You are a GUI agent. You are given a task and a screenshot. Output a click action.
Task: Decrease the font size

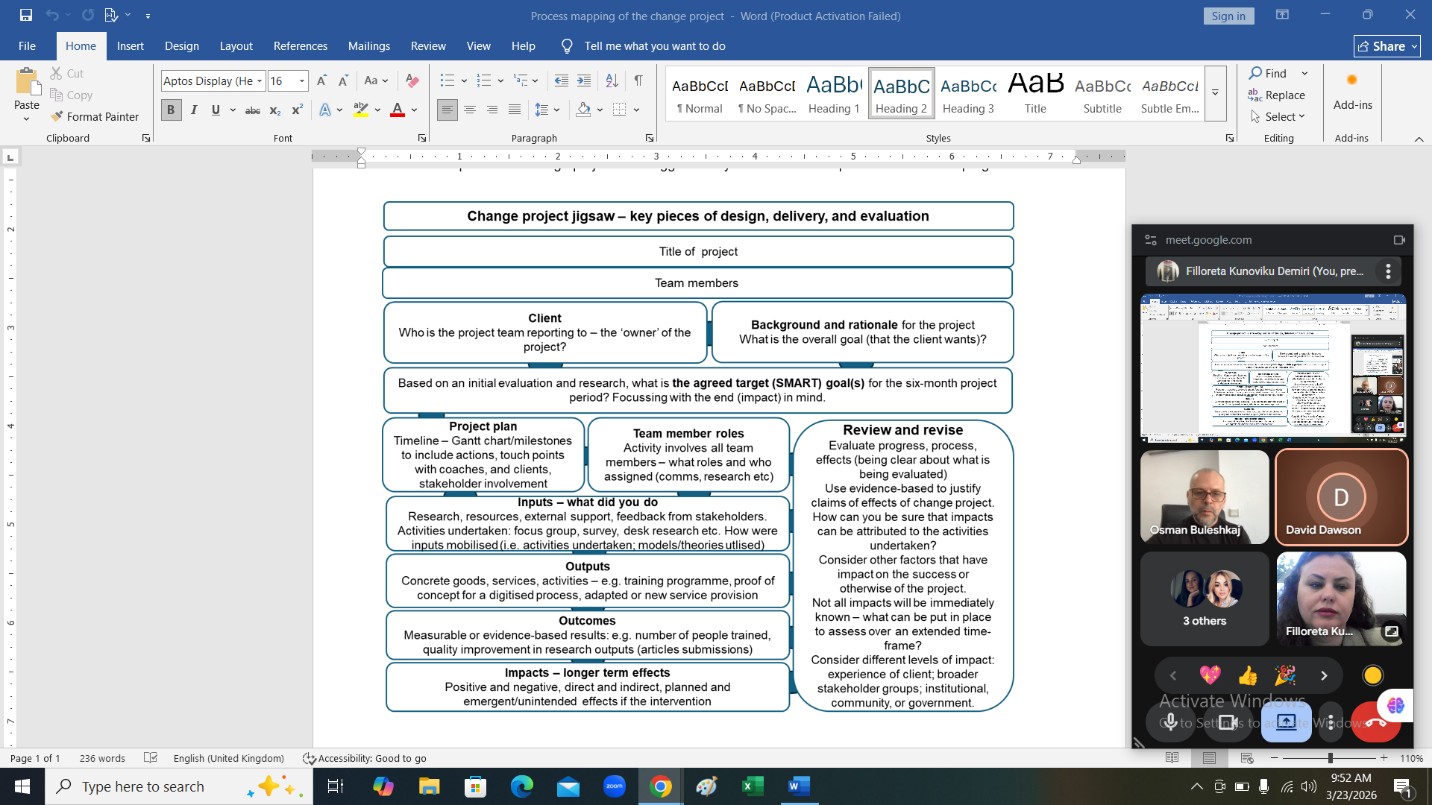coord(342,81)
